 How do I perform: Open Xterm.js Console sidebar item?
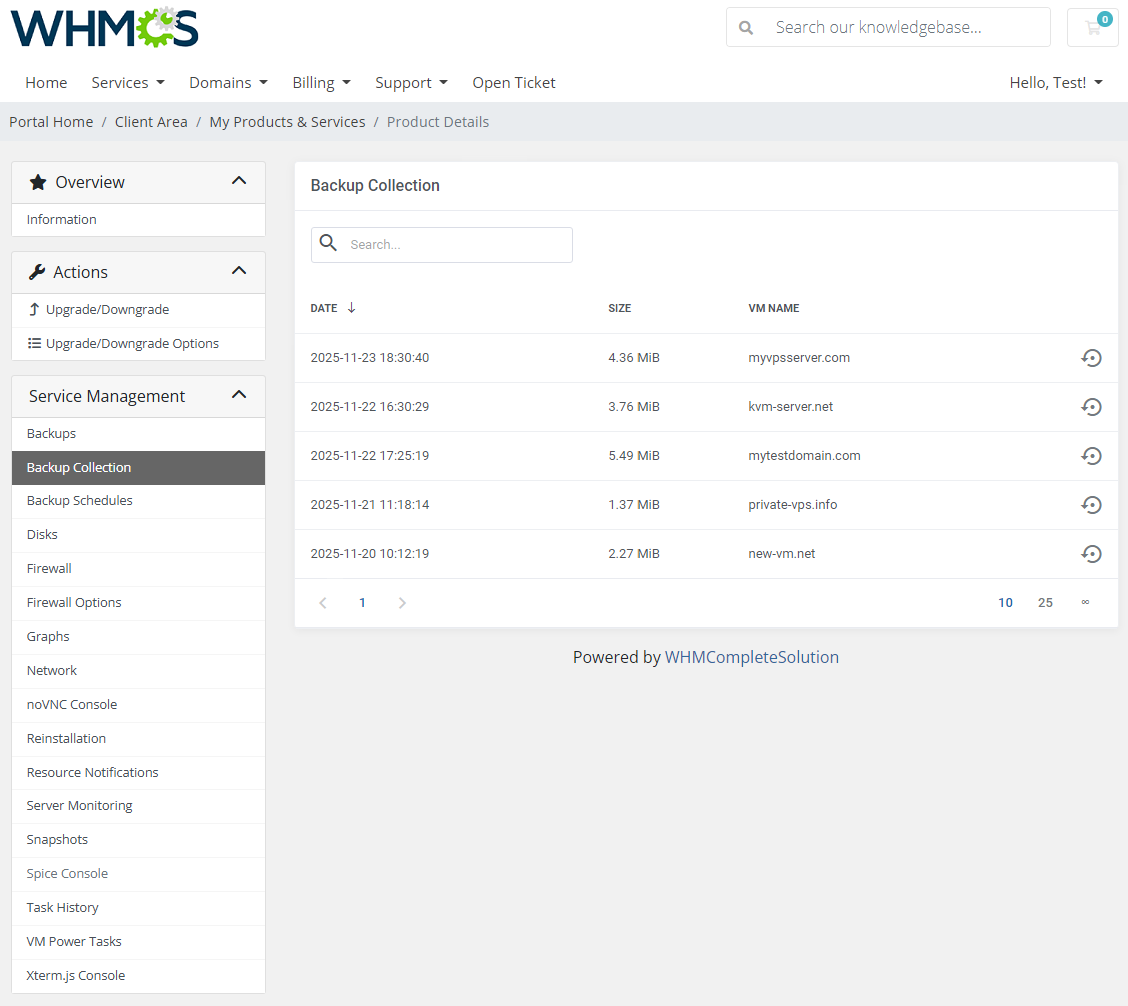tap(138, 976)
